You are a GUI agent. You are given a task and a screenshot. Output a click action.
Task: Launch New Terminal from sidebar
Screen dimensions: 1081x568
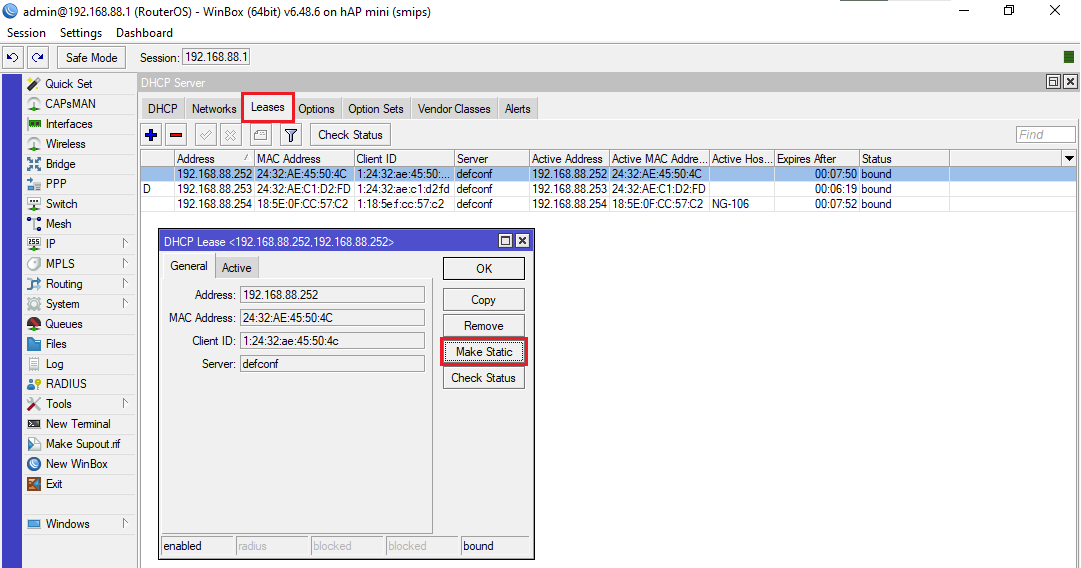(78, 424)
